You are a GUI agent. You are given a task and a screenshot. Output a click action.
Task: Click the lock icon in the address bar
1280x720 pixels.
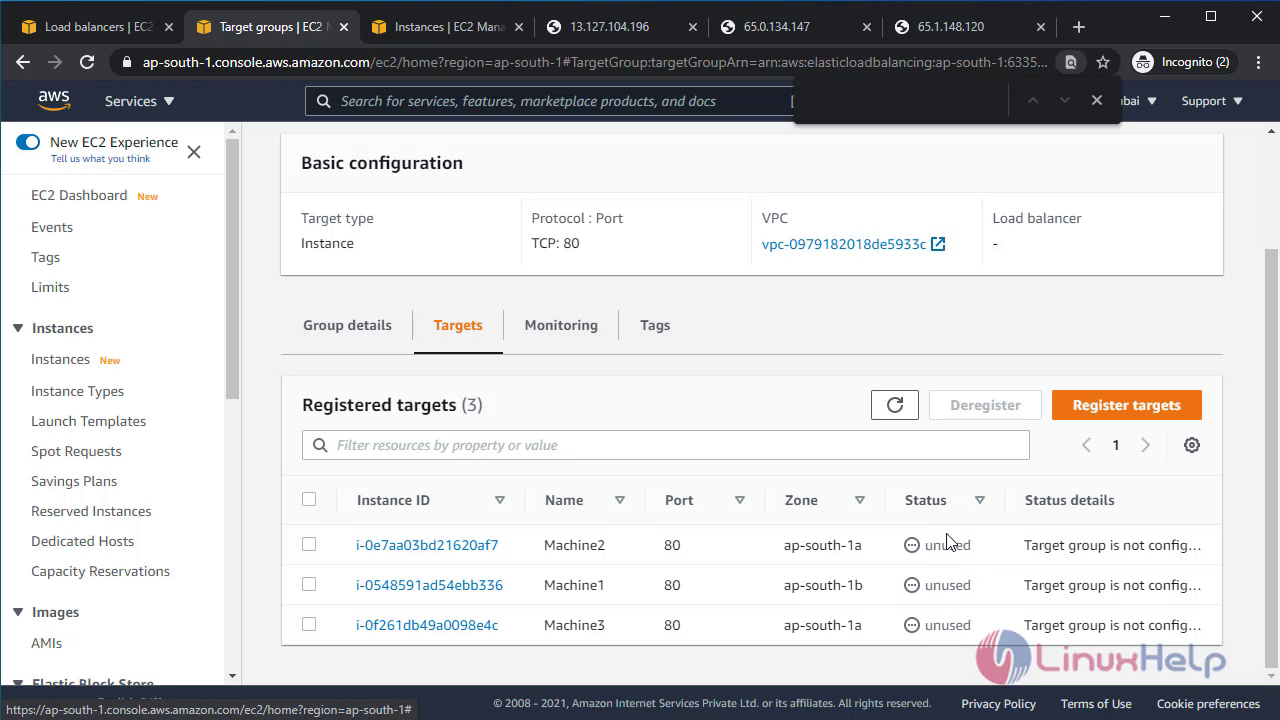point(126,62)
